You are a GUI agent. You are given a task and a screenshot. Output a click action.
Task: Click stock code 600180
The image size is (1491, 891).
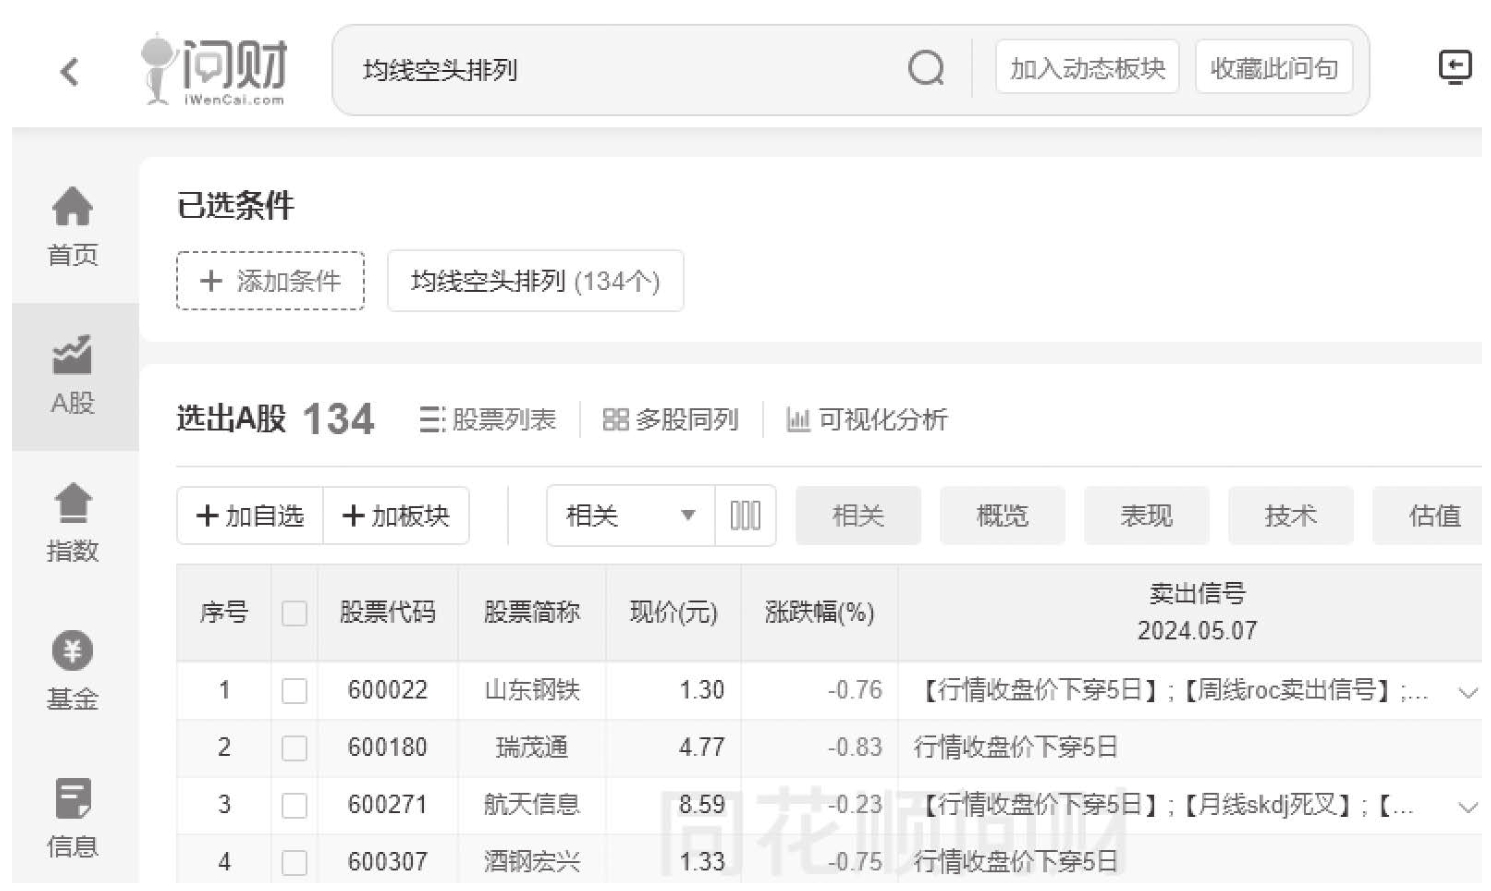pos(387,747)
